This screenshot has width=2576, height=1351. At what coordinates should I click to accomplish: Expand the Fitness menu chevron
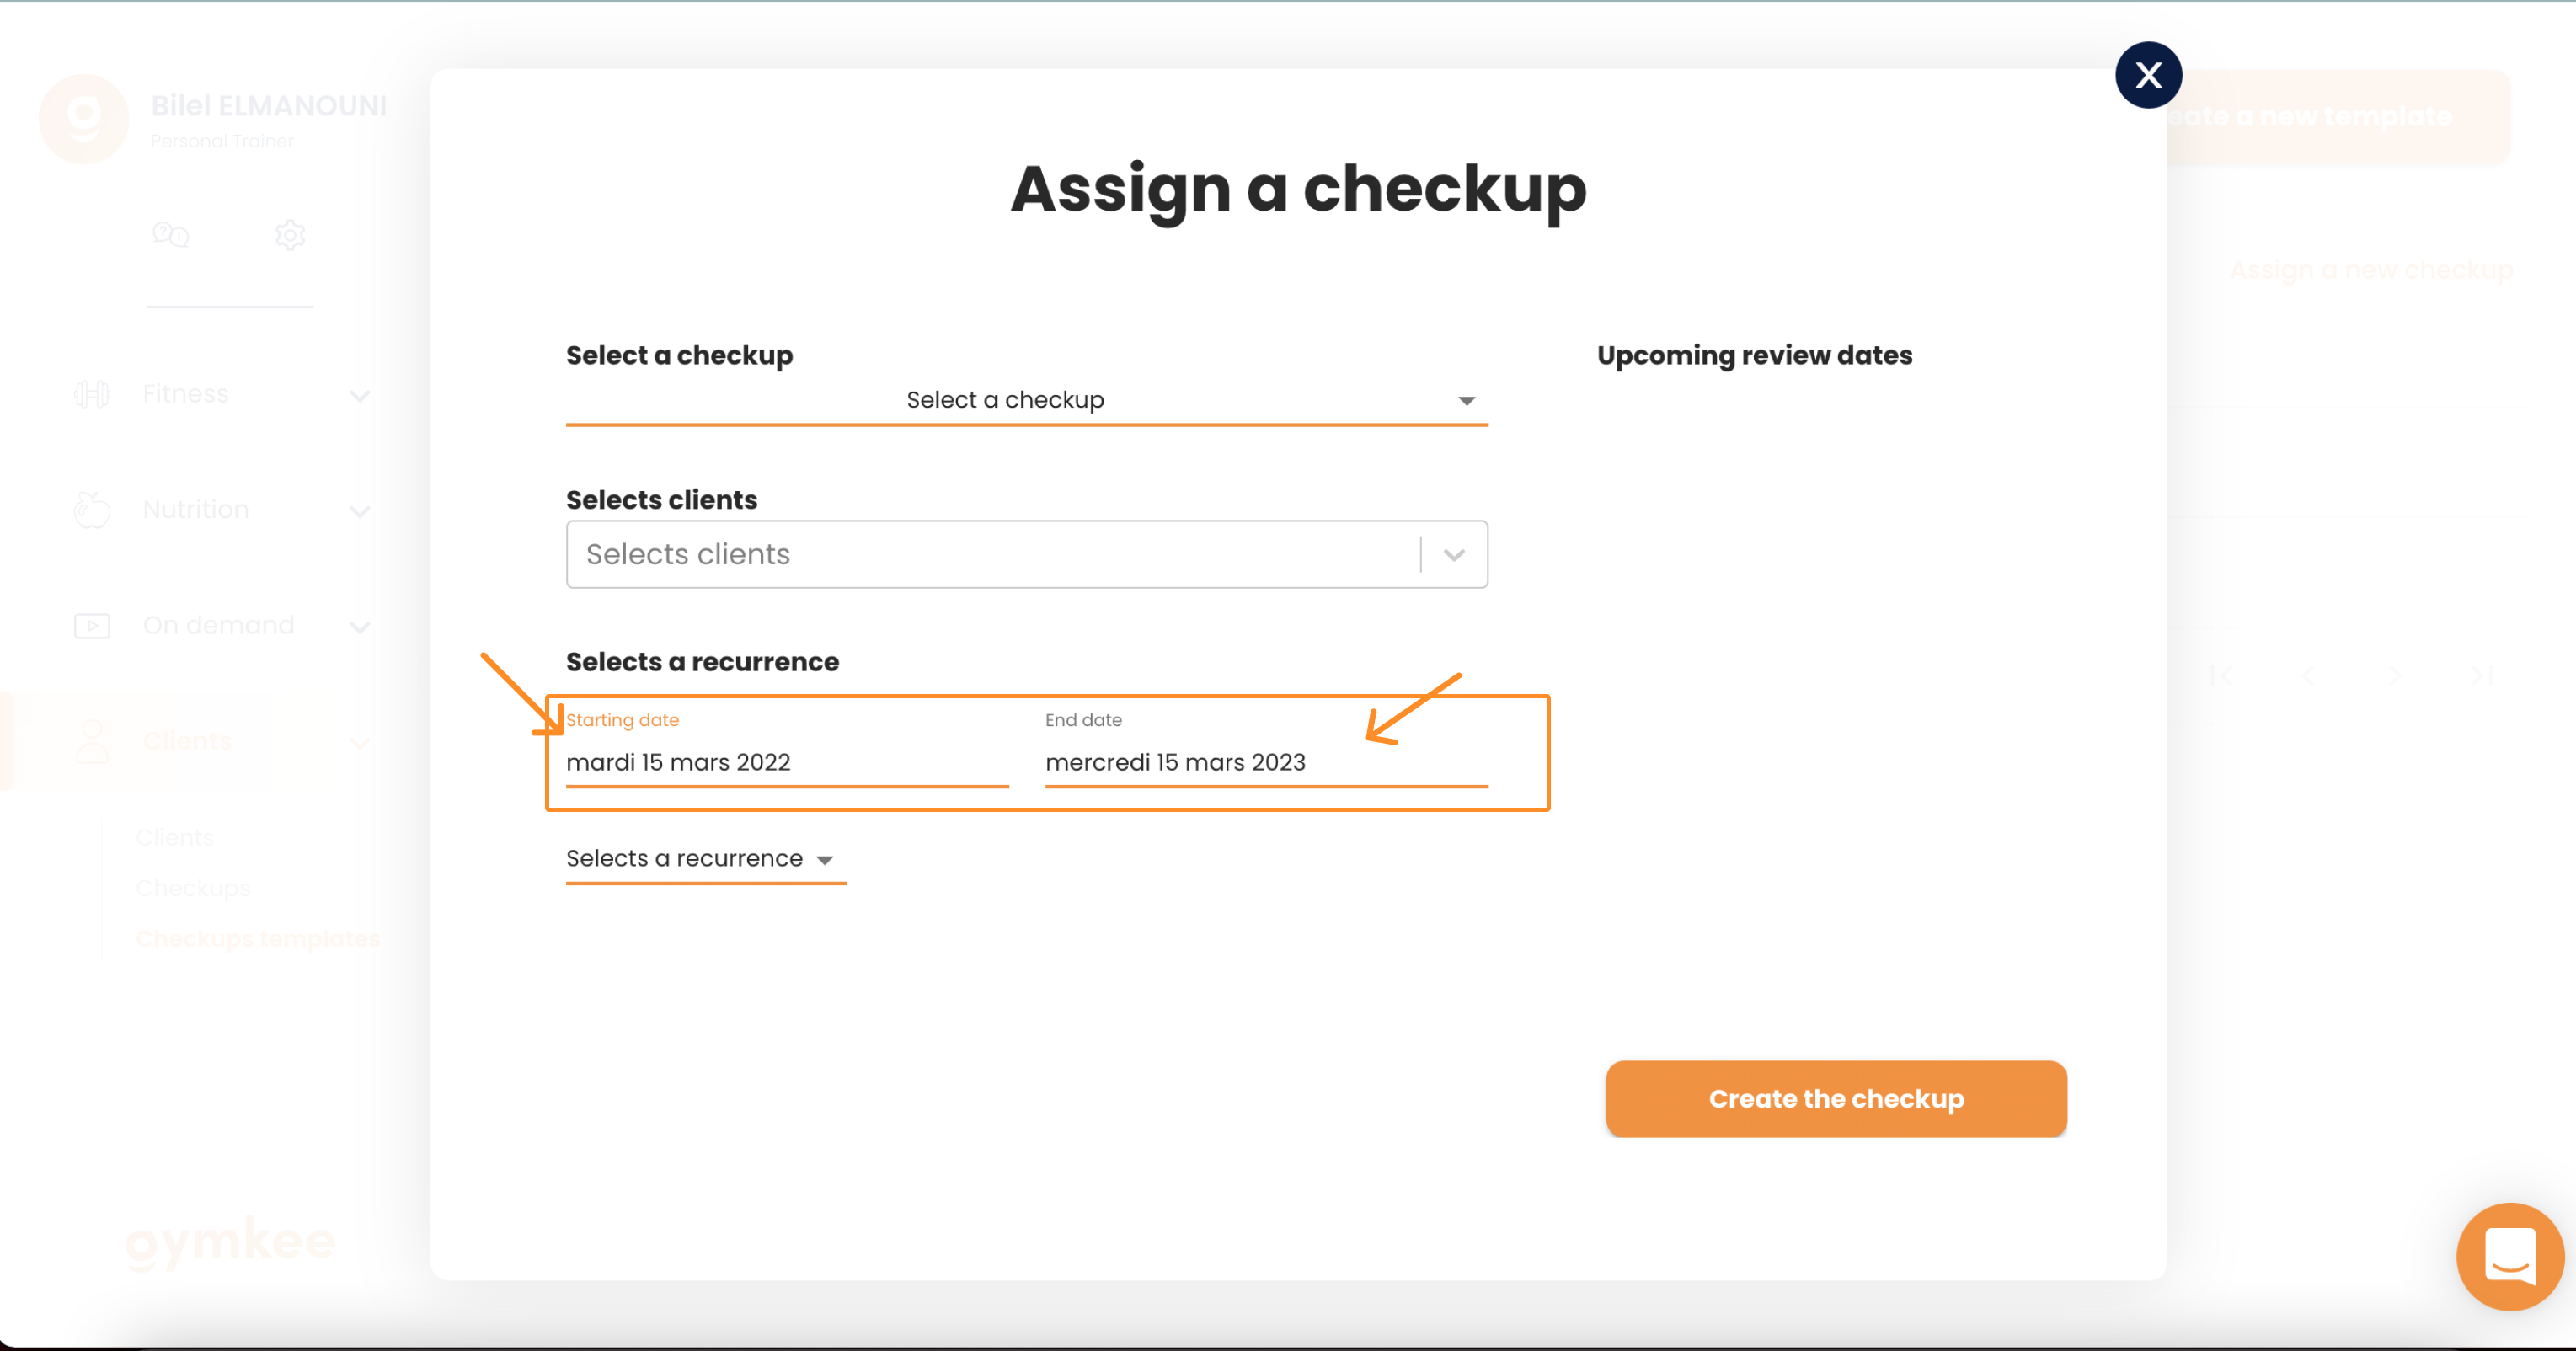[x=360, y=396]
